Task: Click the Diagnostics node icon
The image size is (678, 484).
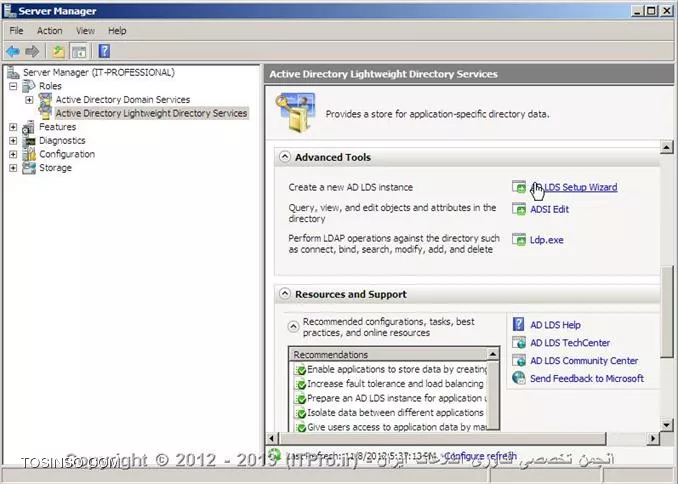Action: pos(29,141)
